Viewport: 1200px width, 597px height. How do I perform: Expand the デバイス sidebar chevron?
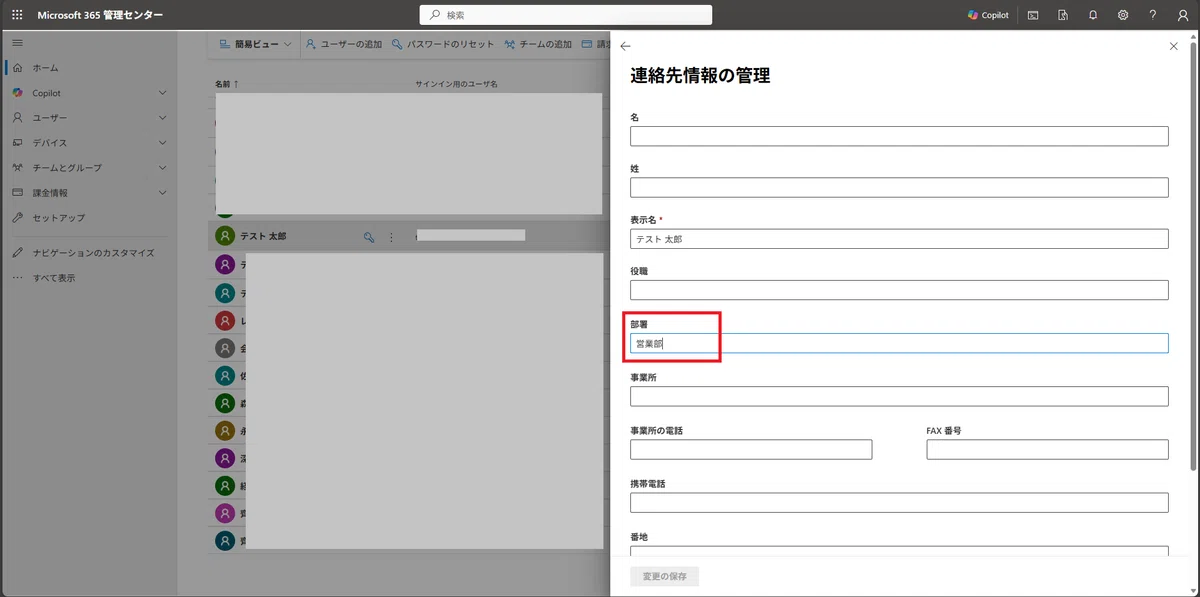pos(162,143)
